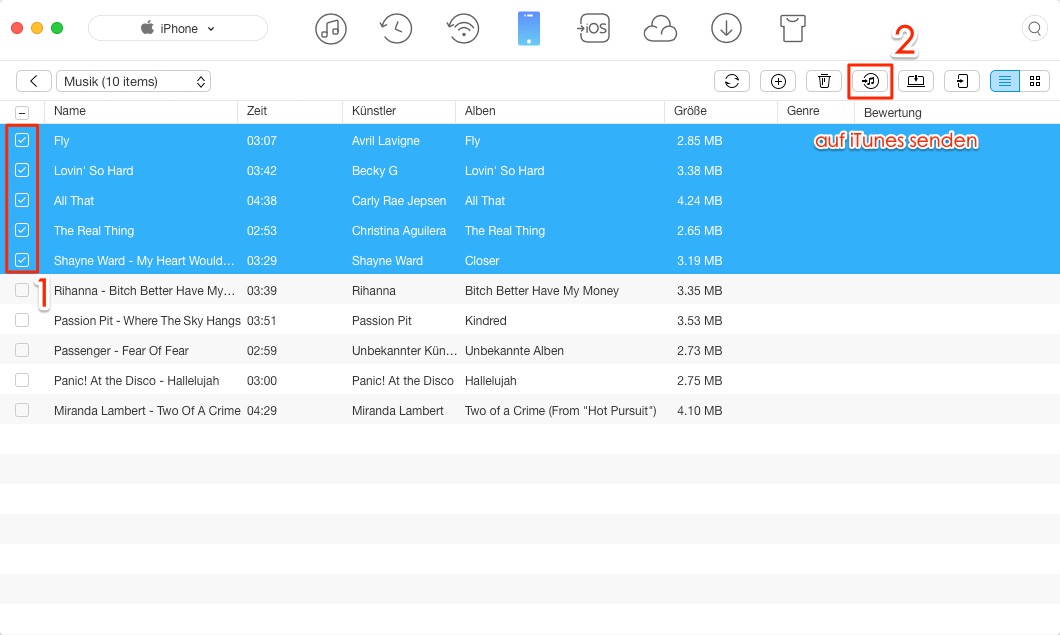1060x635 pixels.
Task: Click the duration '03:51'
Action: point(262,321)
